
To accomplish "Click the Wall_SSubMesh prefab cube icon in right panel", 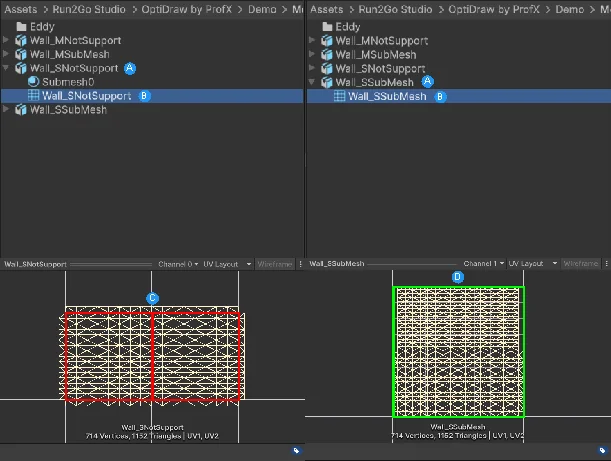I will 327,82.
